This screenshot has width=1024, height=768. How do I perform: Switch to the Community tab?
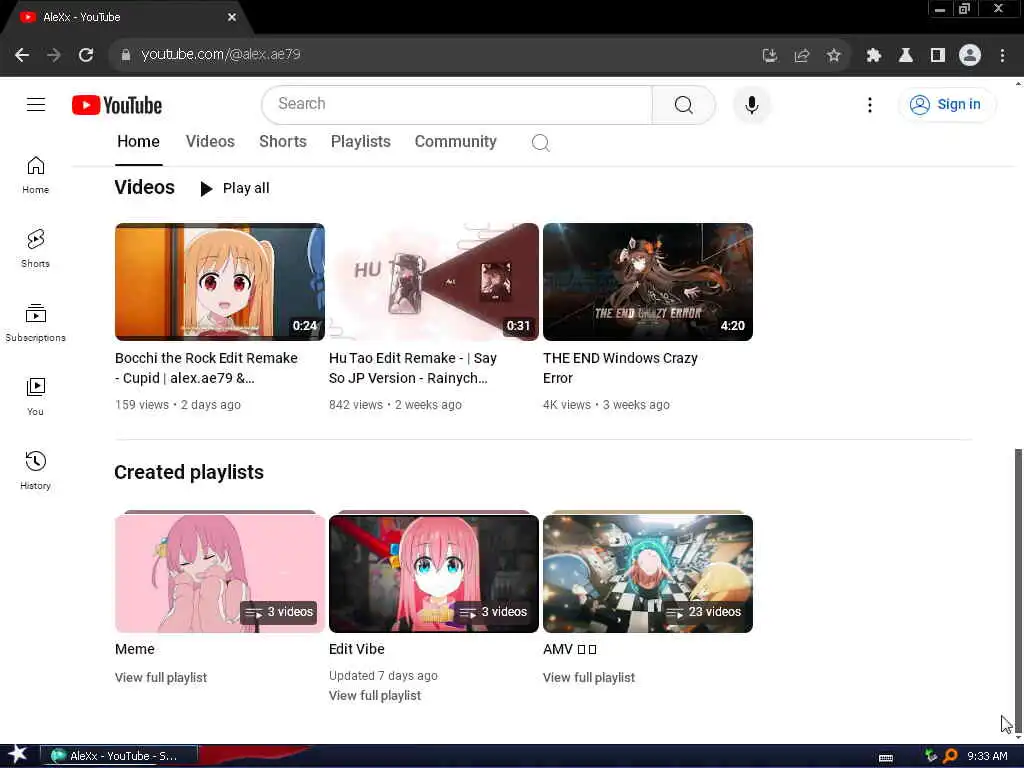[x=456, y=142]
